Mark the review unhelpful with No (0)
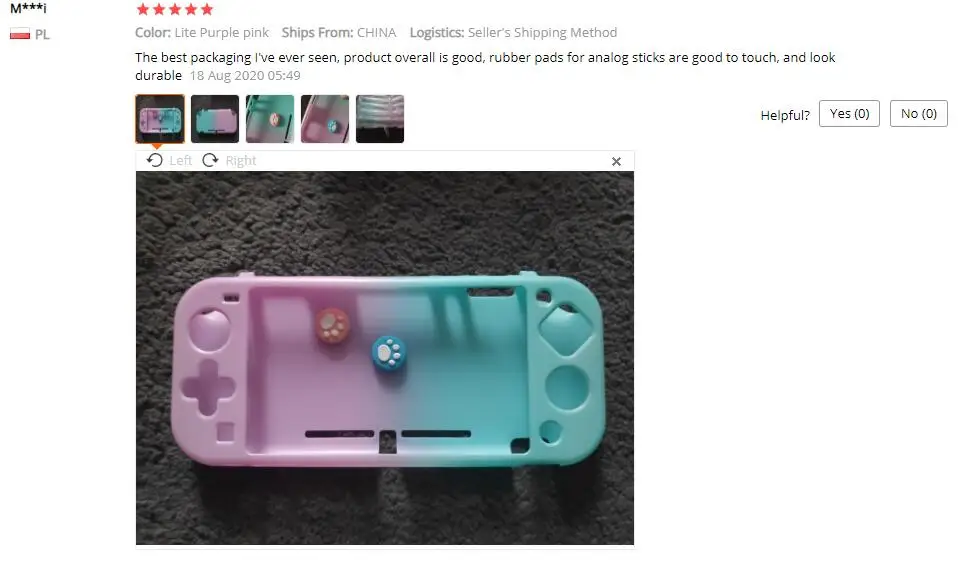This screenshot has height=563, width=958. (x=918, y=114)
